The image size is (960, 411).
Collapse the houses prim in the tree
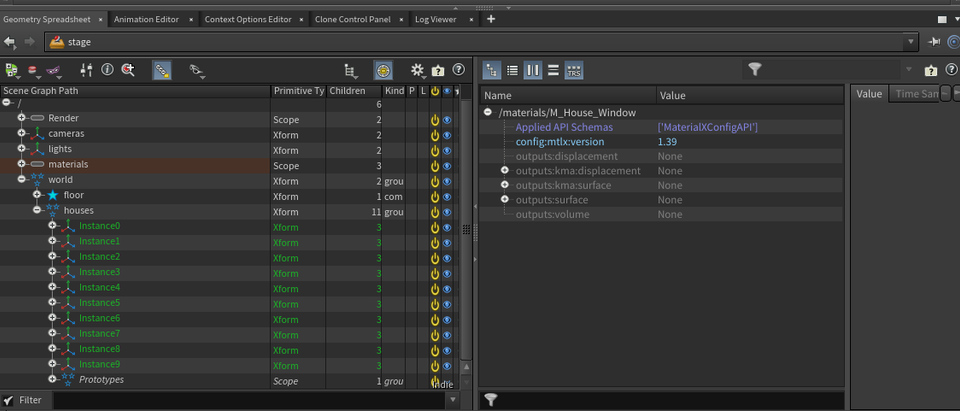click(x=37, y=211)
